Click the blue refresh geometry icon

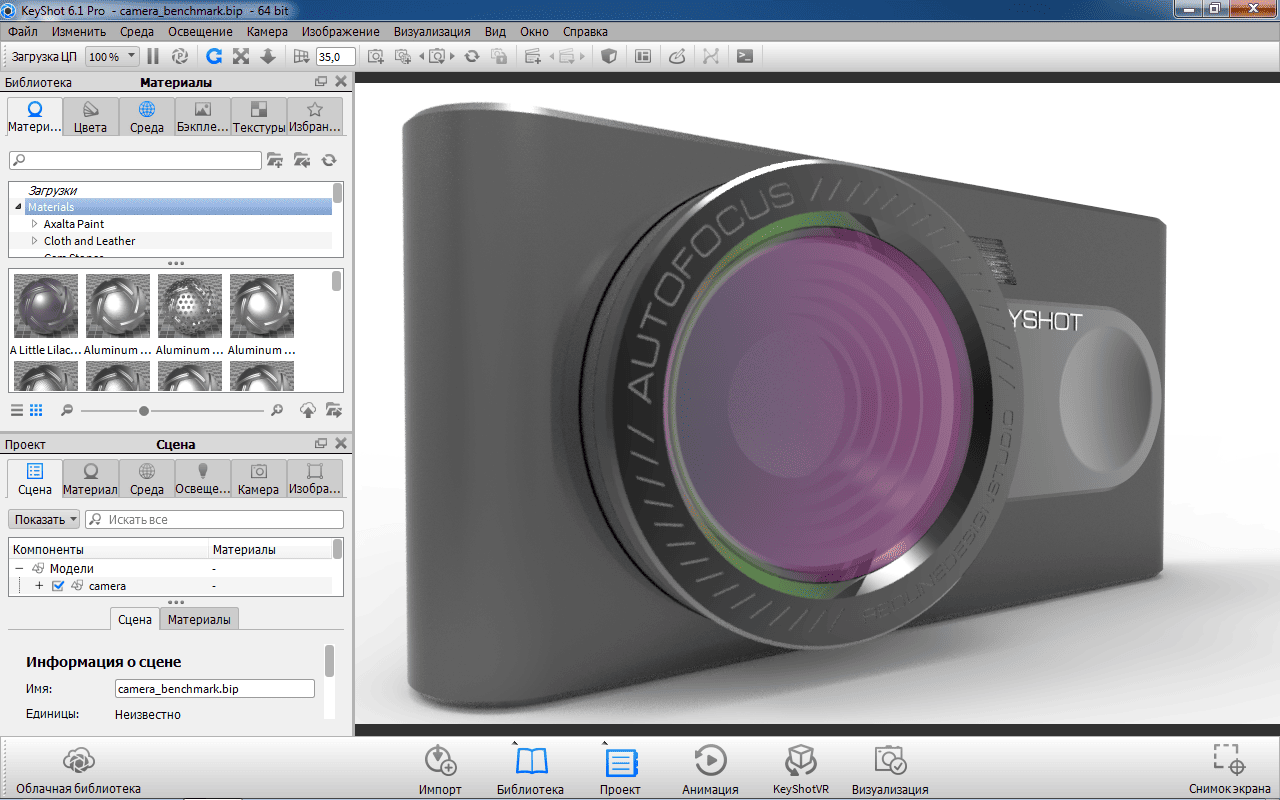pos(214,57)
